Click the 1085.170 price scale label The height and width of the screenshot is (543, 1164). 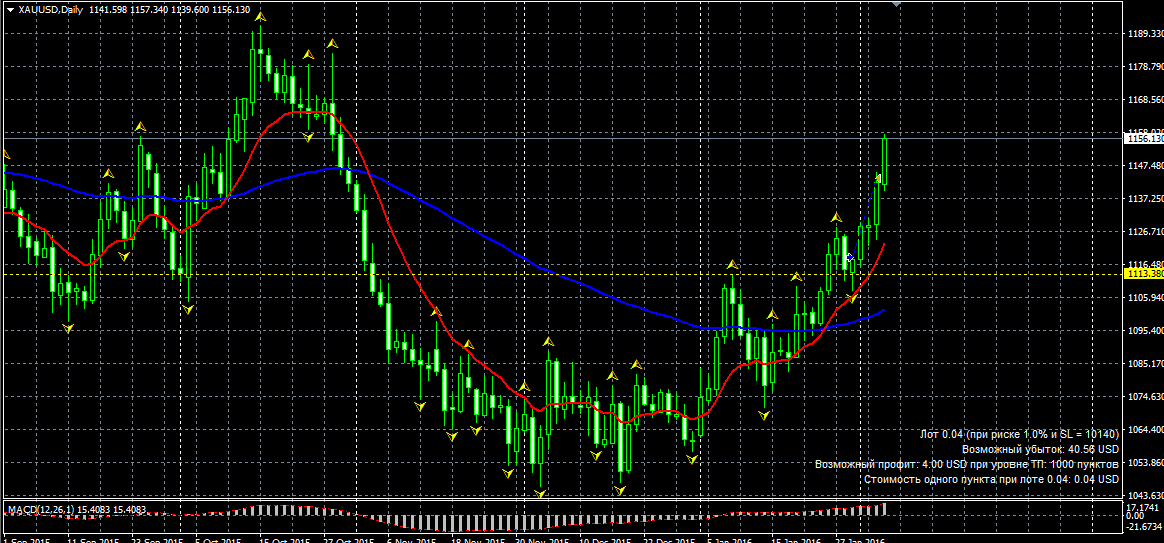[1144, 364]
